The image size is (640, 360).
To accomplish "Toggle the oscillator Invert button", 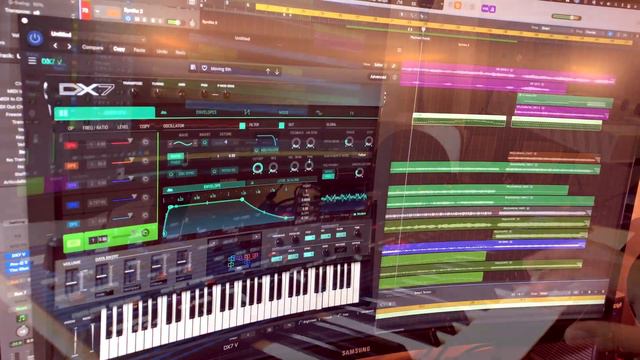I will (x=204, y=142).
